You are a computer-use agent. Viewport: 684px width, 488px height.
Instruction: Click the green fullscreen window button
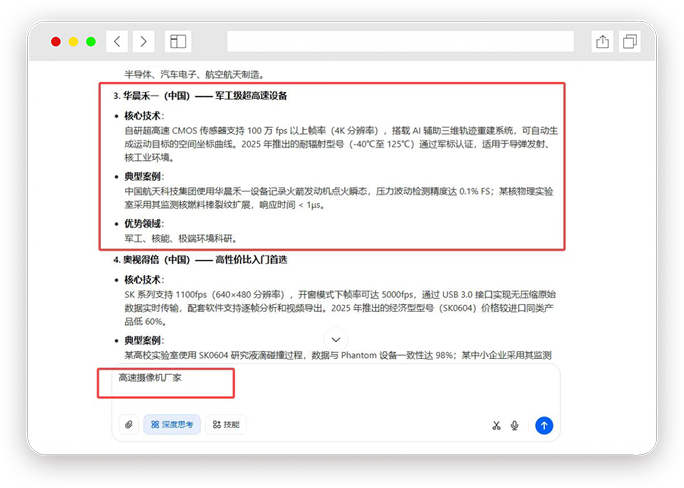coord(91,41)
